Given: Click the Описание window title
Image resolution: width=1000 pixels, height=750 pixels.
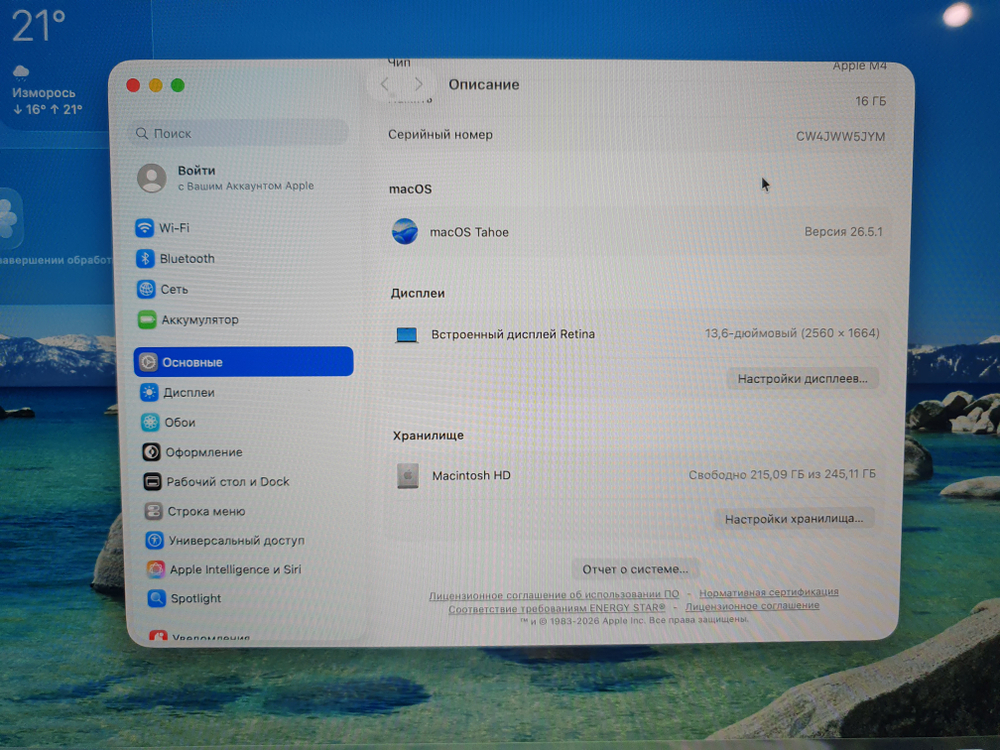Looking at the screenshot, I should coord(483,84).
